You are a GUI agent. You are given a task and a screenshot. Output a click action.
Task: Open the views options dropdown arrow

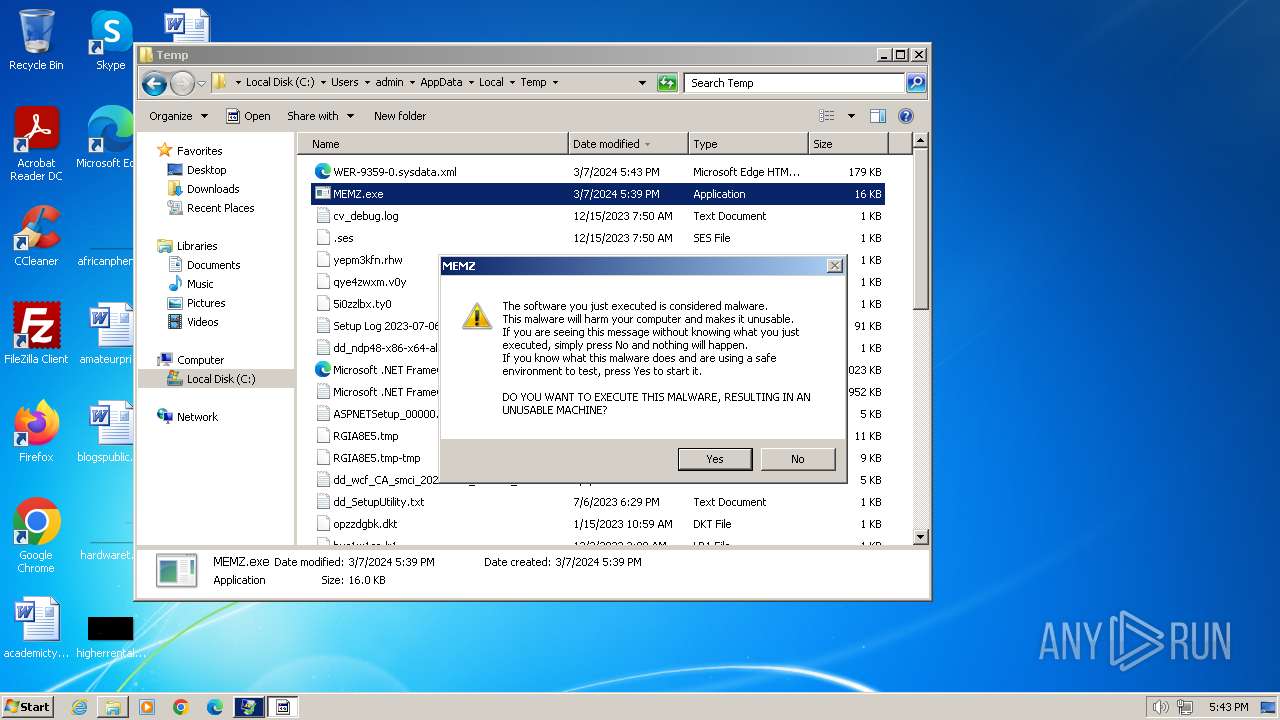[851, 116]
